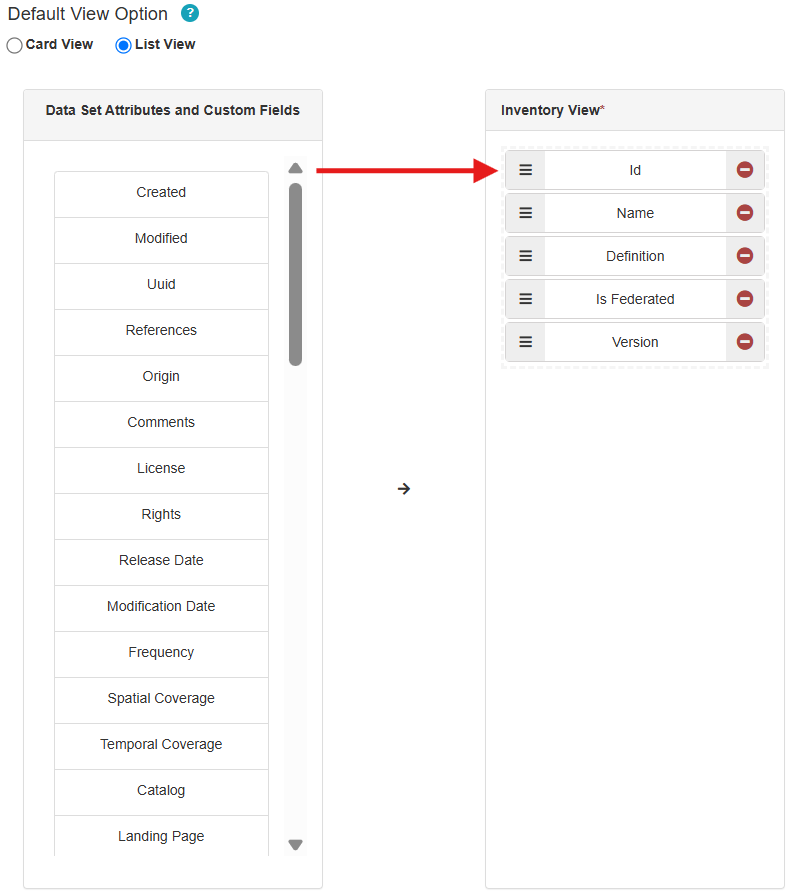Remove the Name field from Inventory View

[745, 213]
